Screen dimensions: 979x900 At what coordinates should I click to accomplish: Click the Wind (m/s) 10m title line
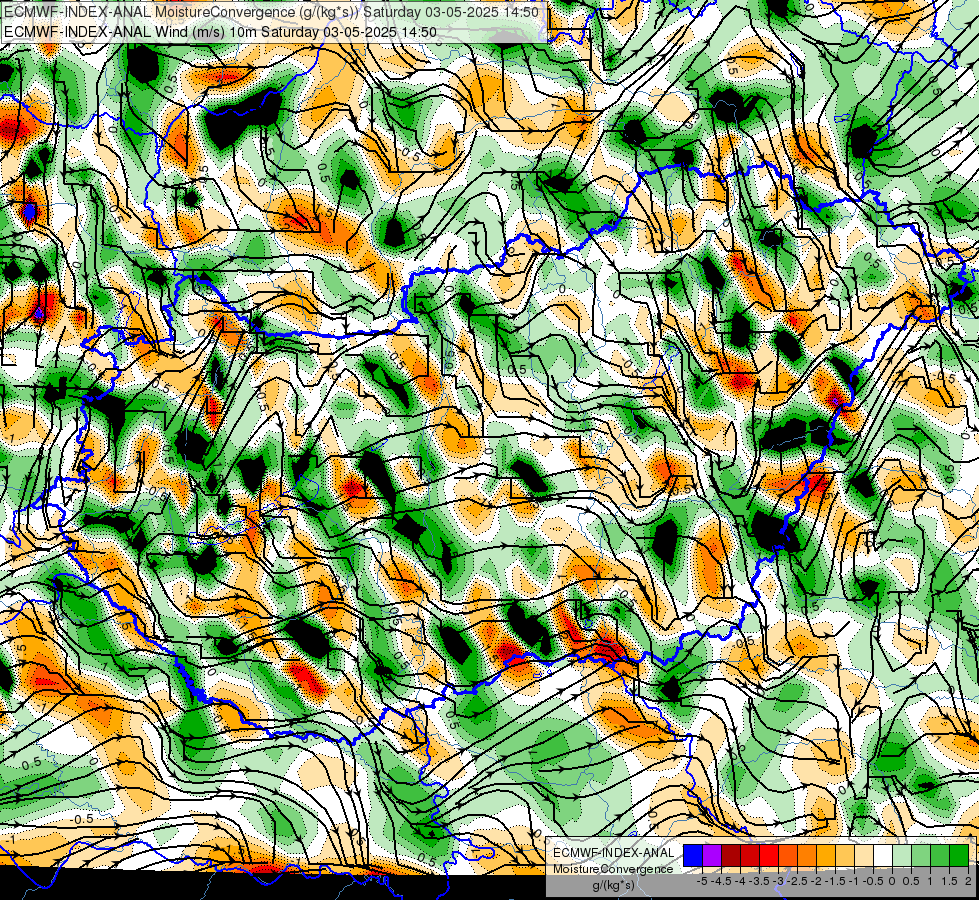tap(220, 32)
